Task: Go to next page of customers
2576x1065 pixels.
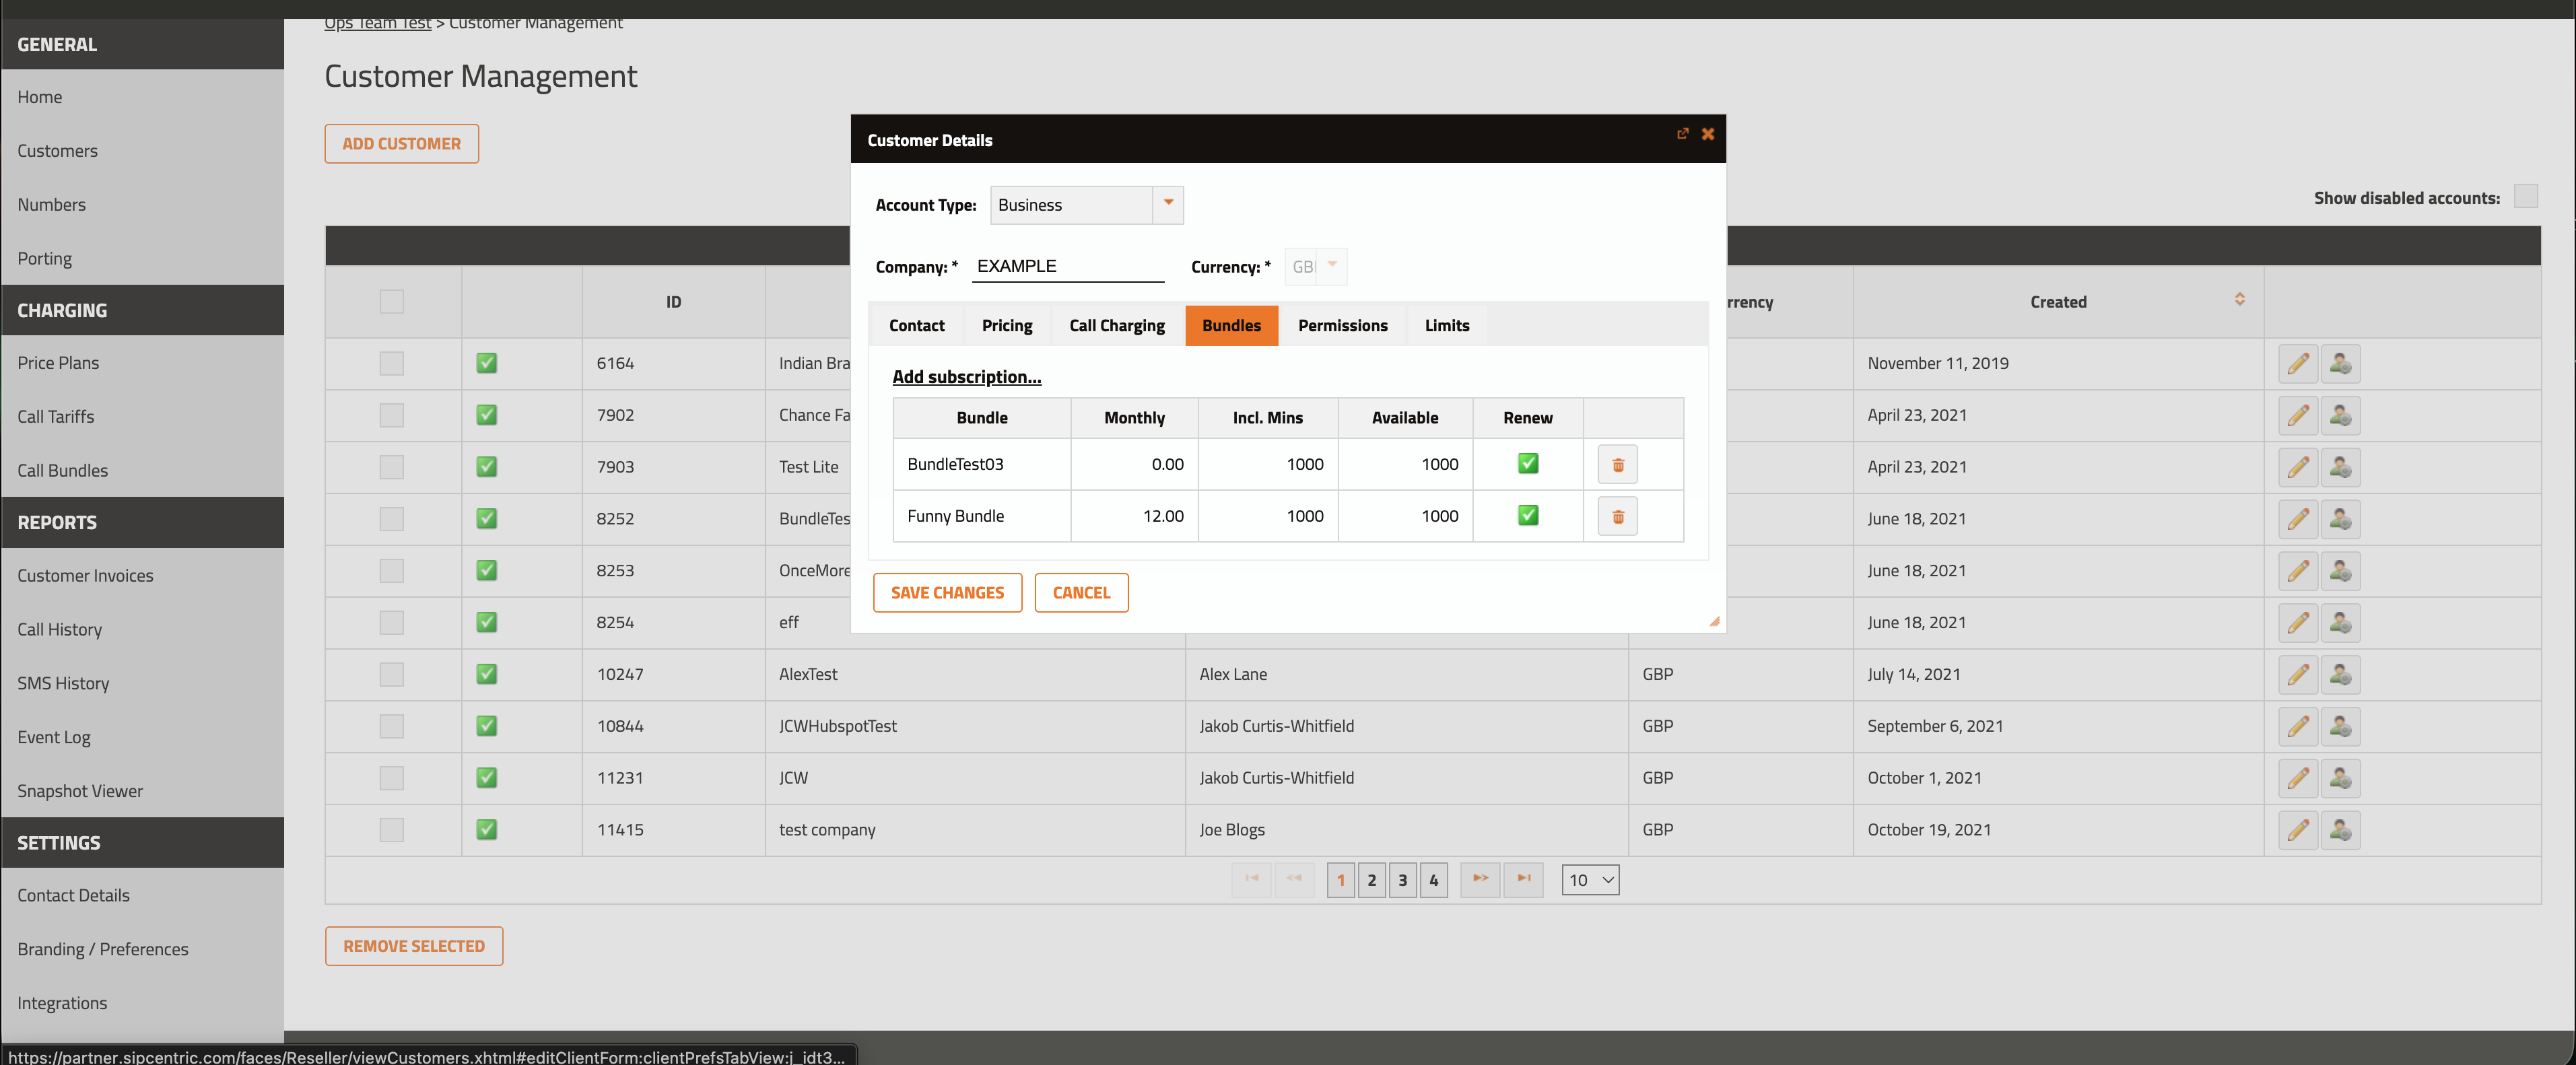Action: pos(1480,880)
